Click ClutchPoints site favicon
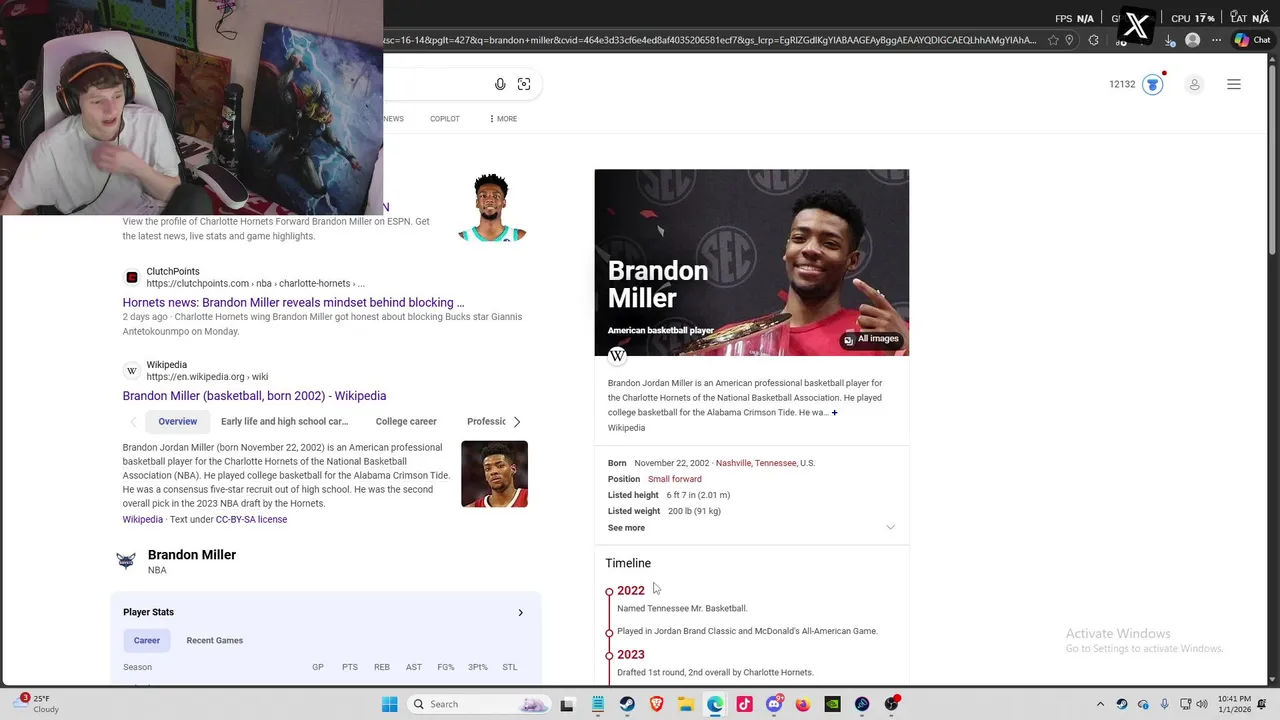 pyautogui.click(x=131, y=277)
